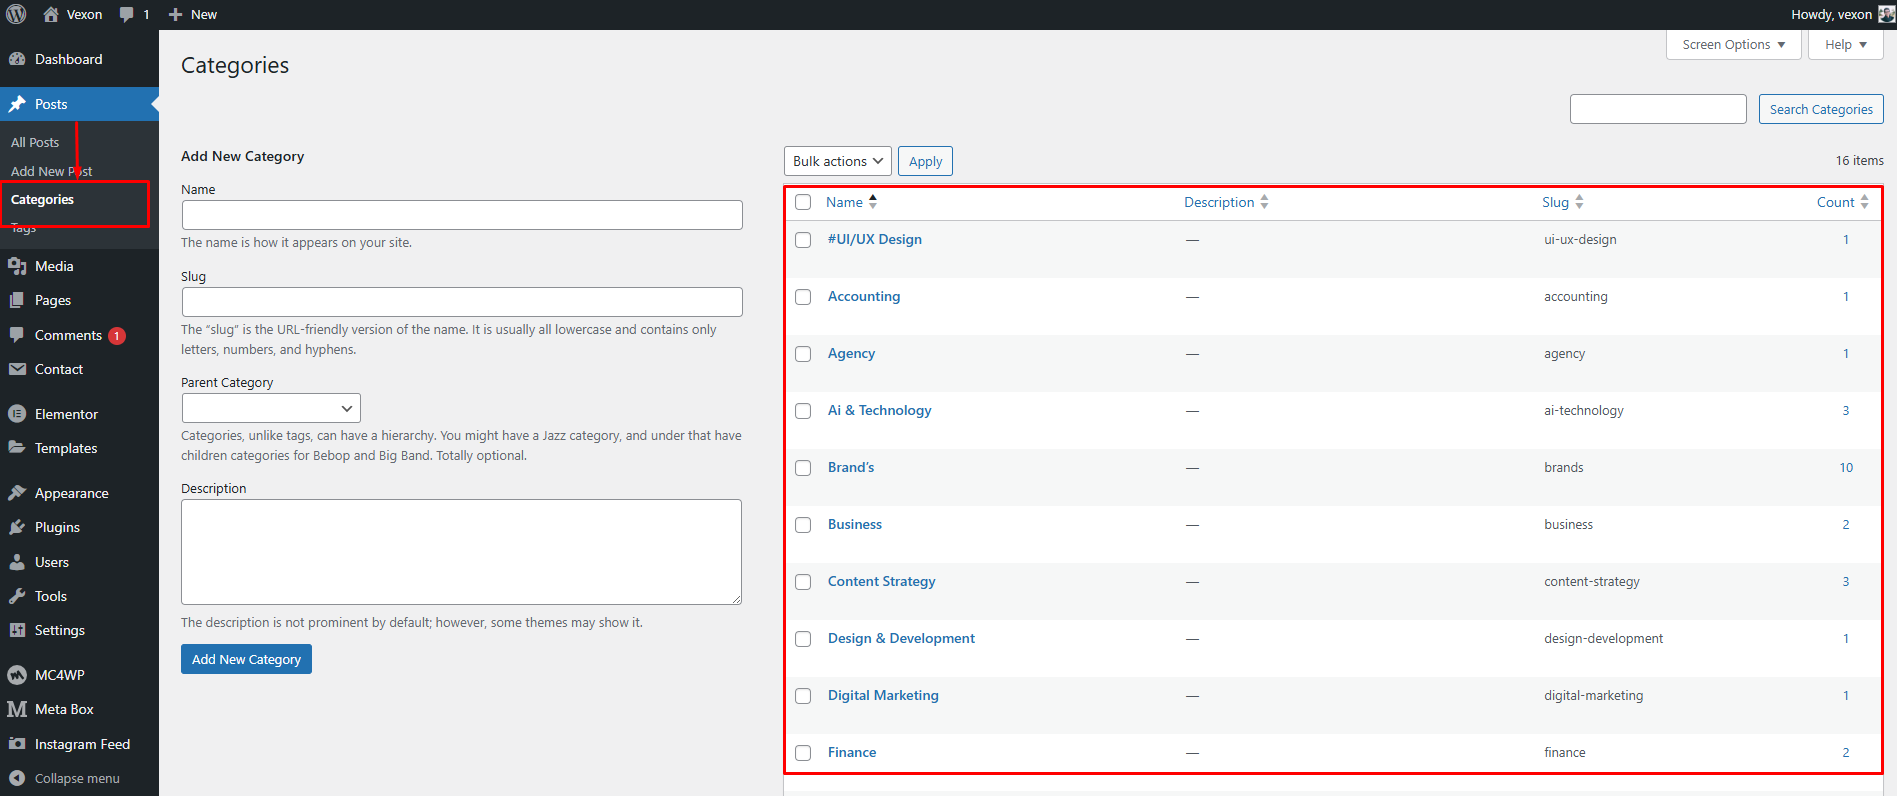This screenshot has width=1897, height=796.
Task: Expand the Help panel
Action: [1846, 45]
